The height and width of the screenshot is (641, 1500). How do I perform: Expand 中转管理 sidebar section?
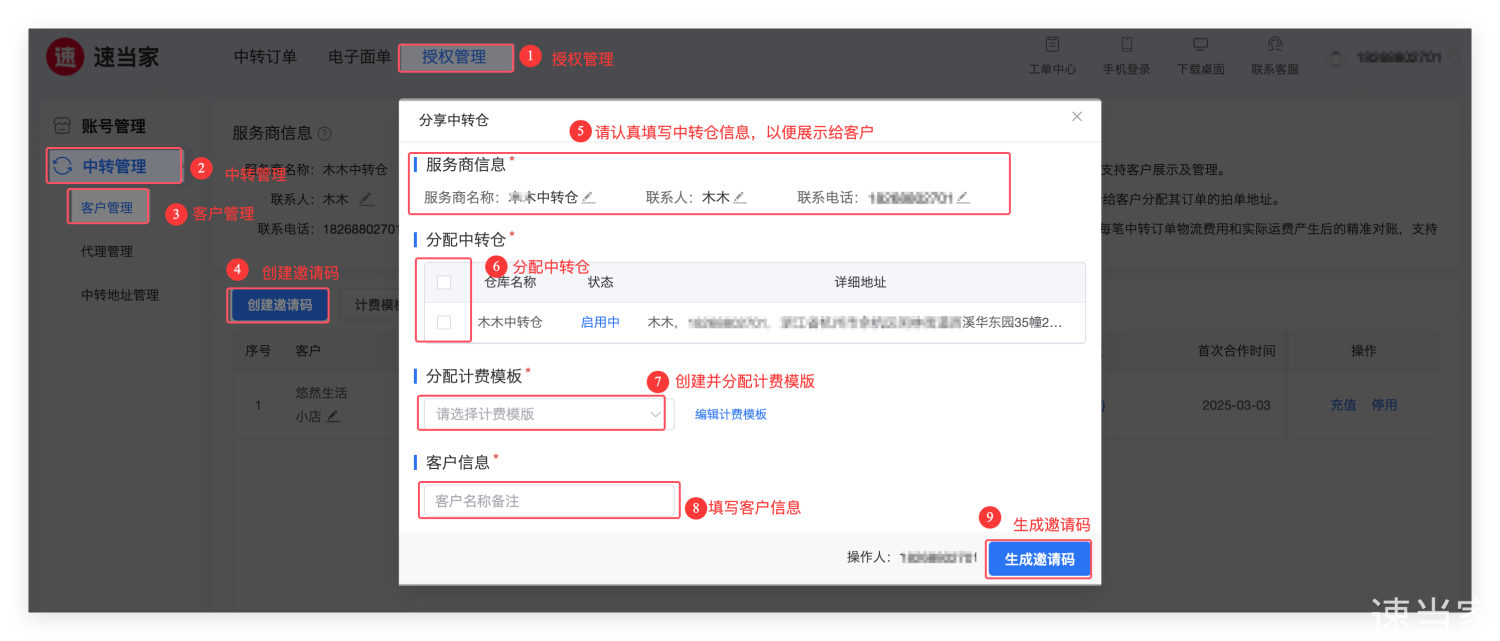[x=114, y=166]
